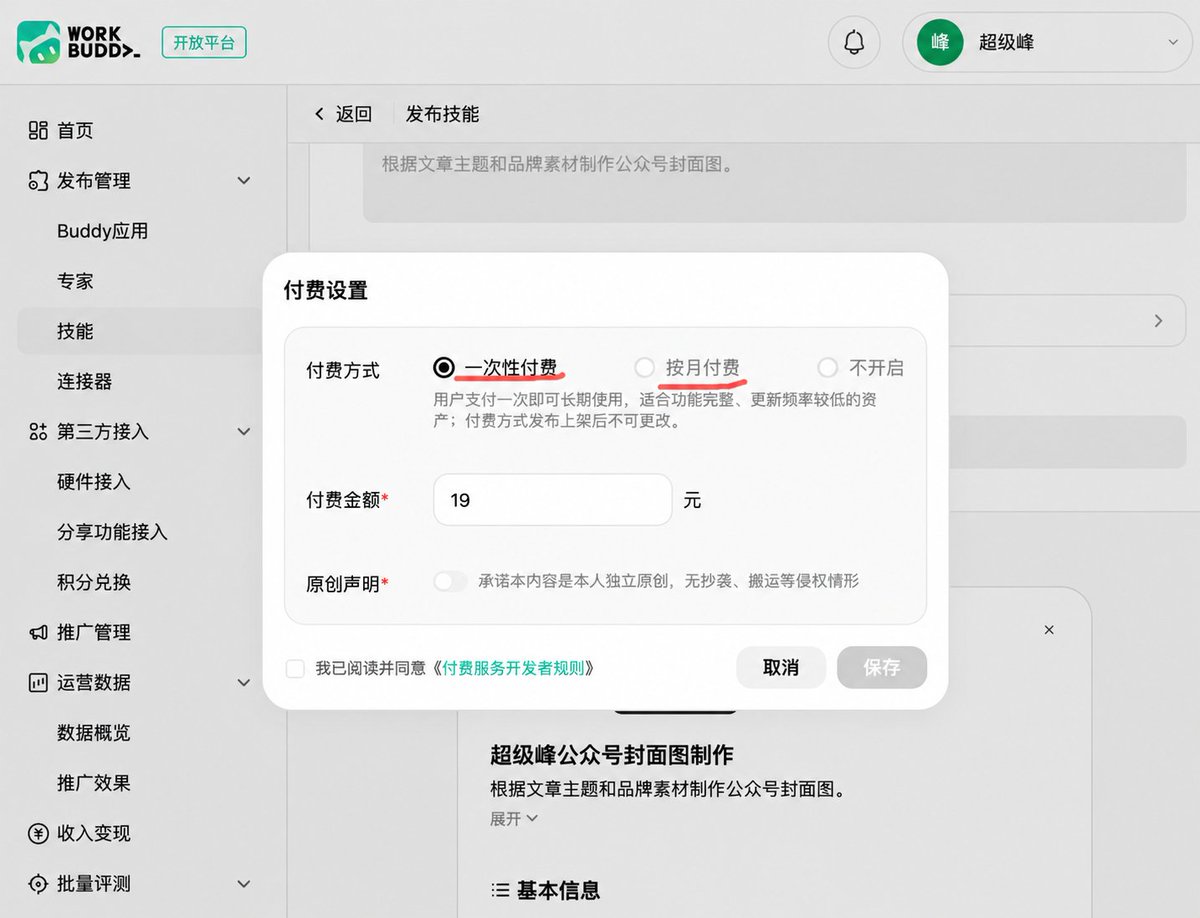Image resolution: width=1200 pixels, height=918 pixels.
Task: Open 推广管理 in sidebar
Action: (x=94, y=633)
